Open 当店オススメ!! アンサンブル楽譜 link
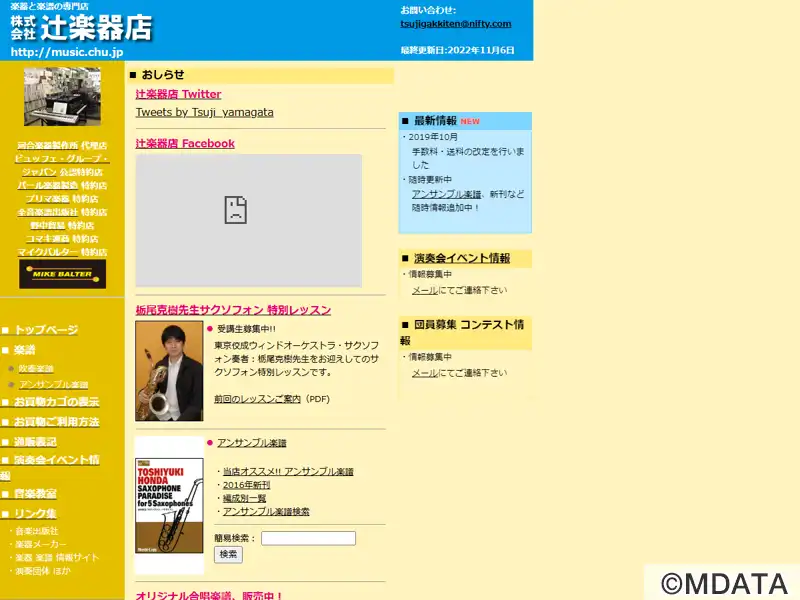 (x=288, y=471)
